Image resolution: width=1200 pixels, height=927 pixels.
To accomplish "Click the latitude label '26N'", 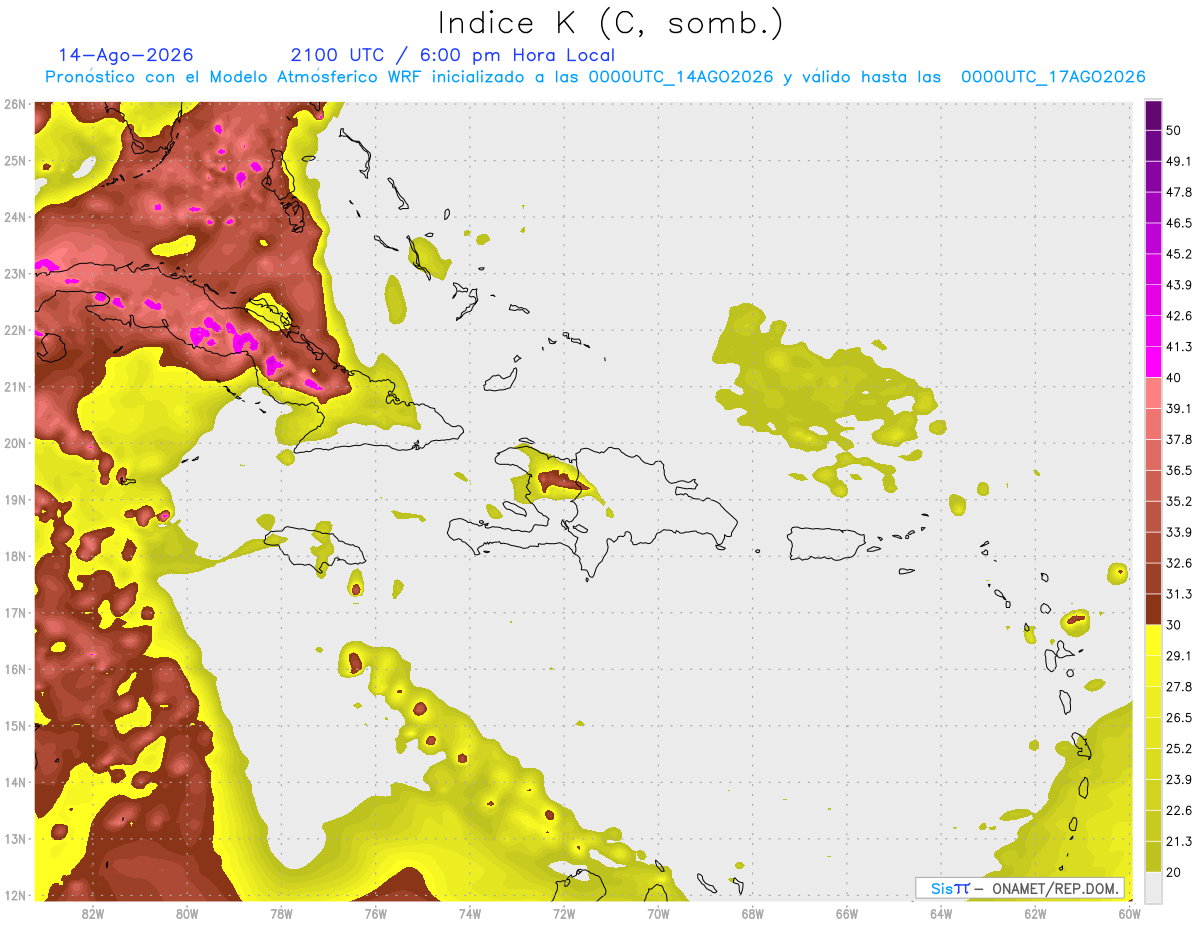I will point(15,104).
